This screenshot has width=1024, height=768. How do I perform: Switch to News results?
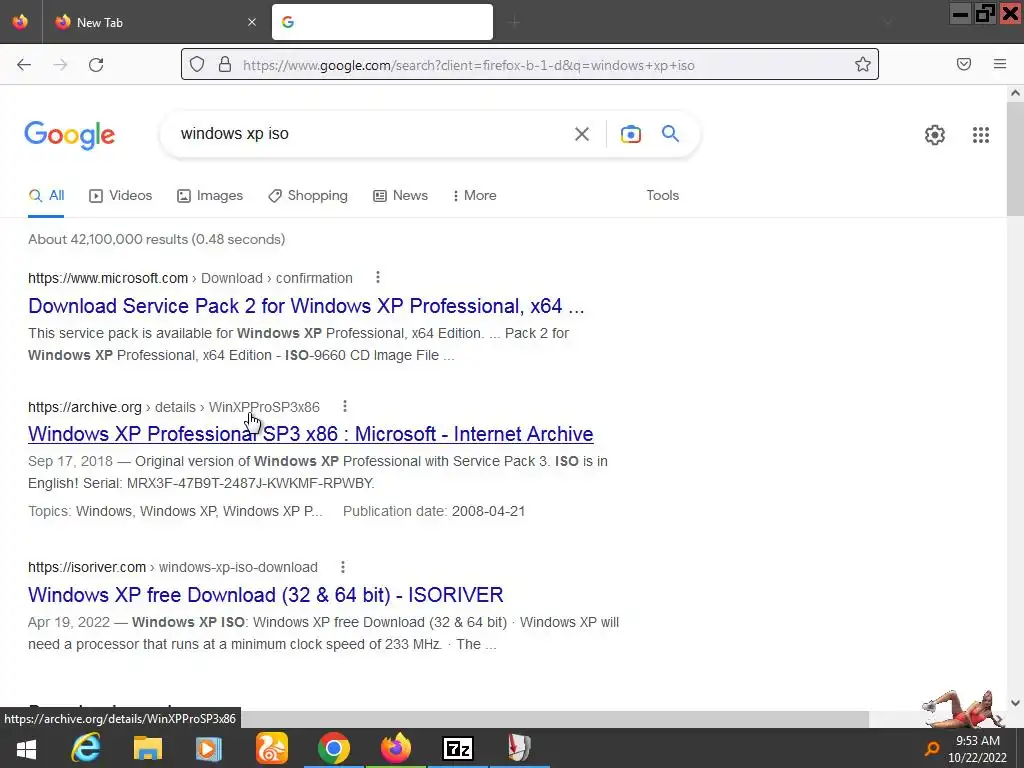[400, 195]
